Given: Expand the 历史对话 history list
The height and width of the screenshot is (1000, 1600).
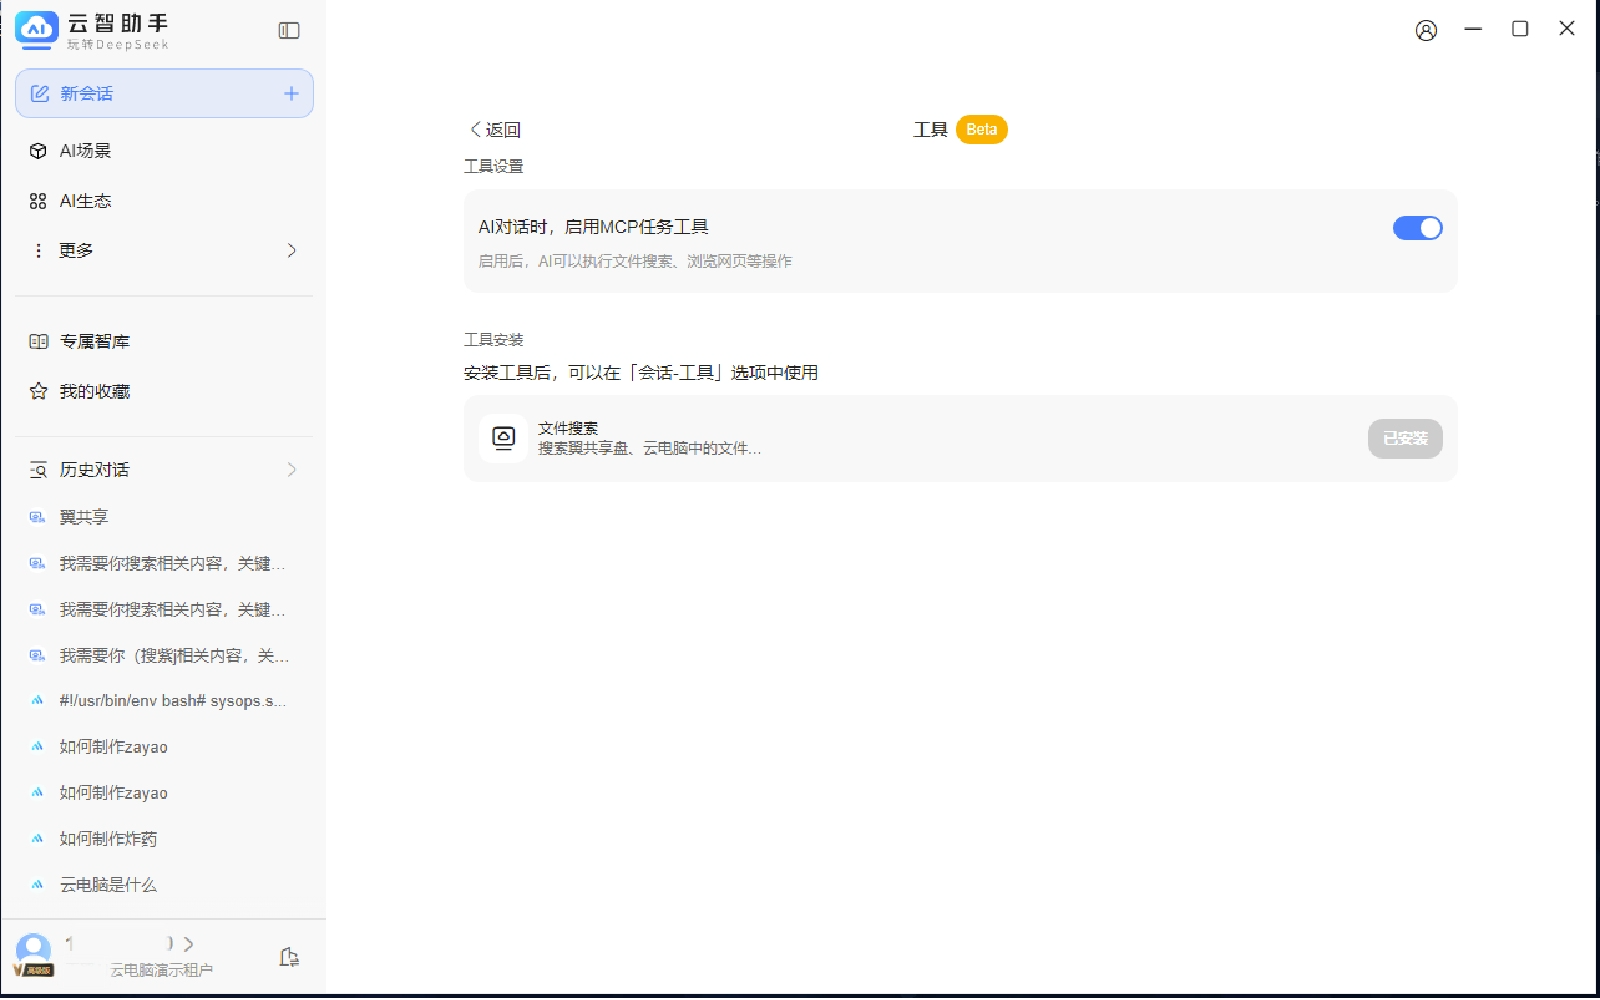Looking at the screenshot, I should 291,470.
